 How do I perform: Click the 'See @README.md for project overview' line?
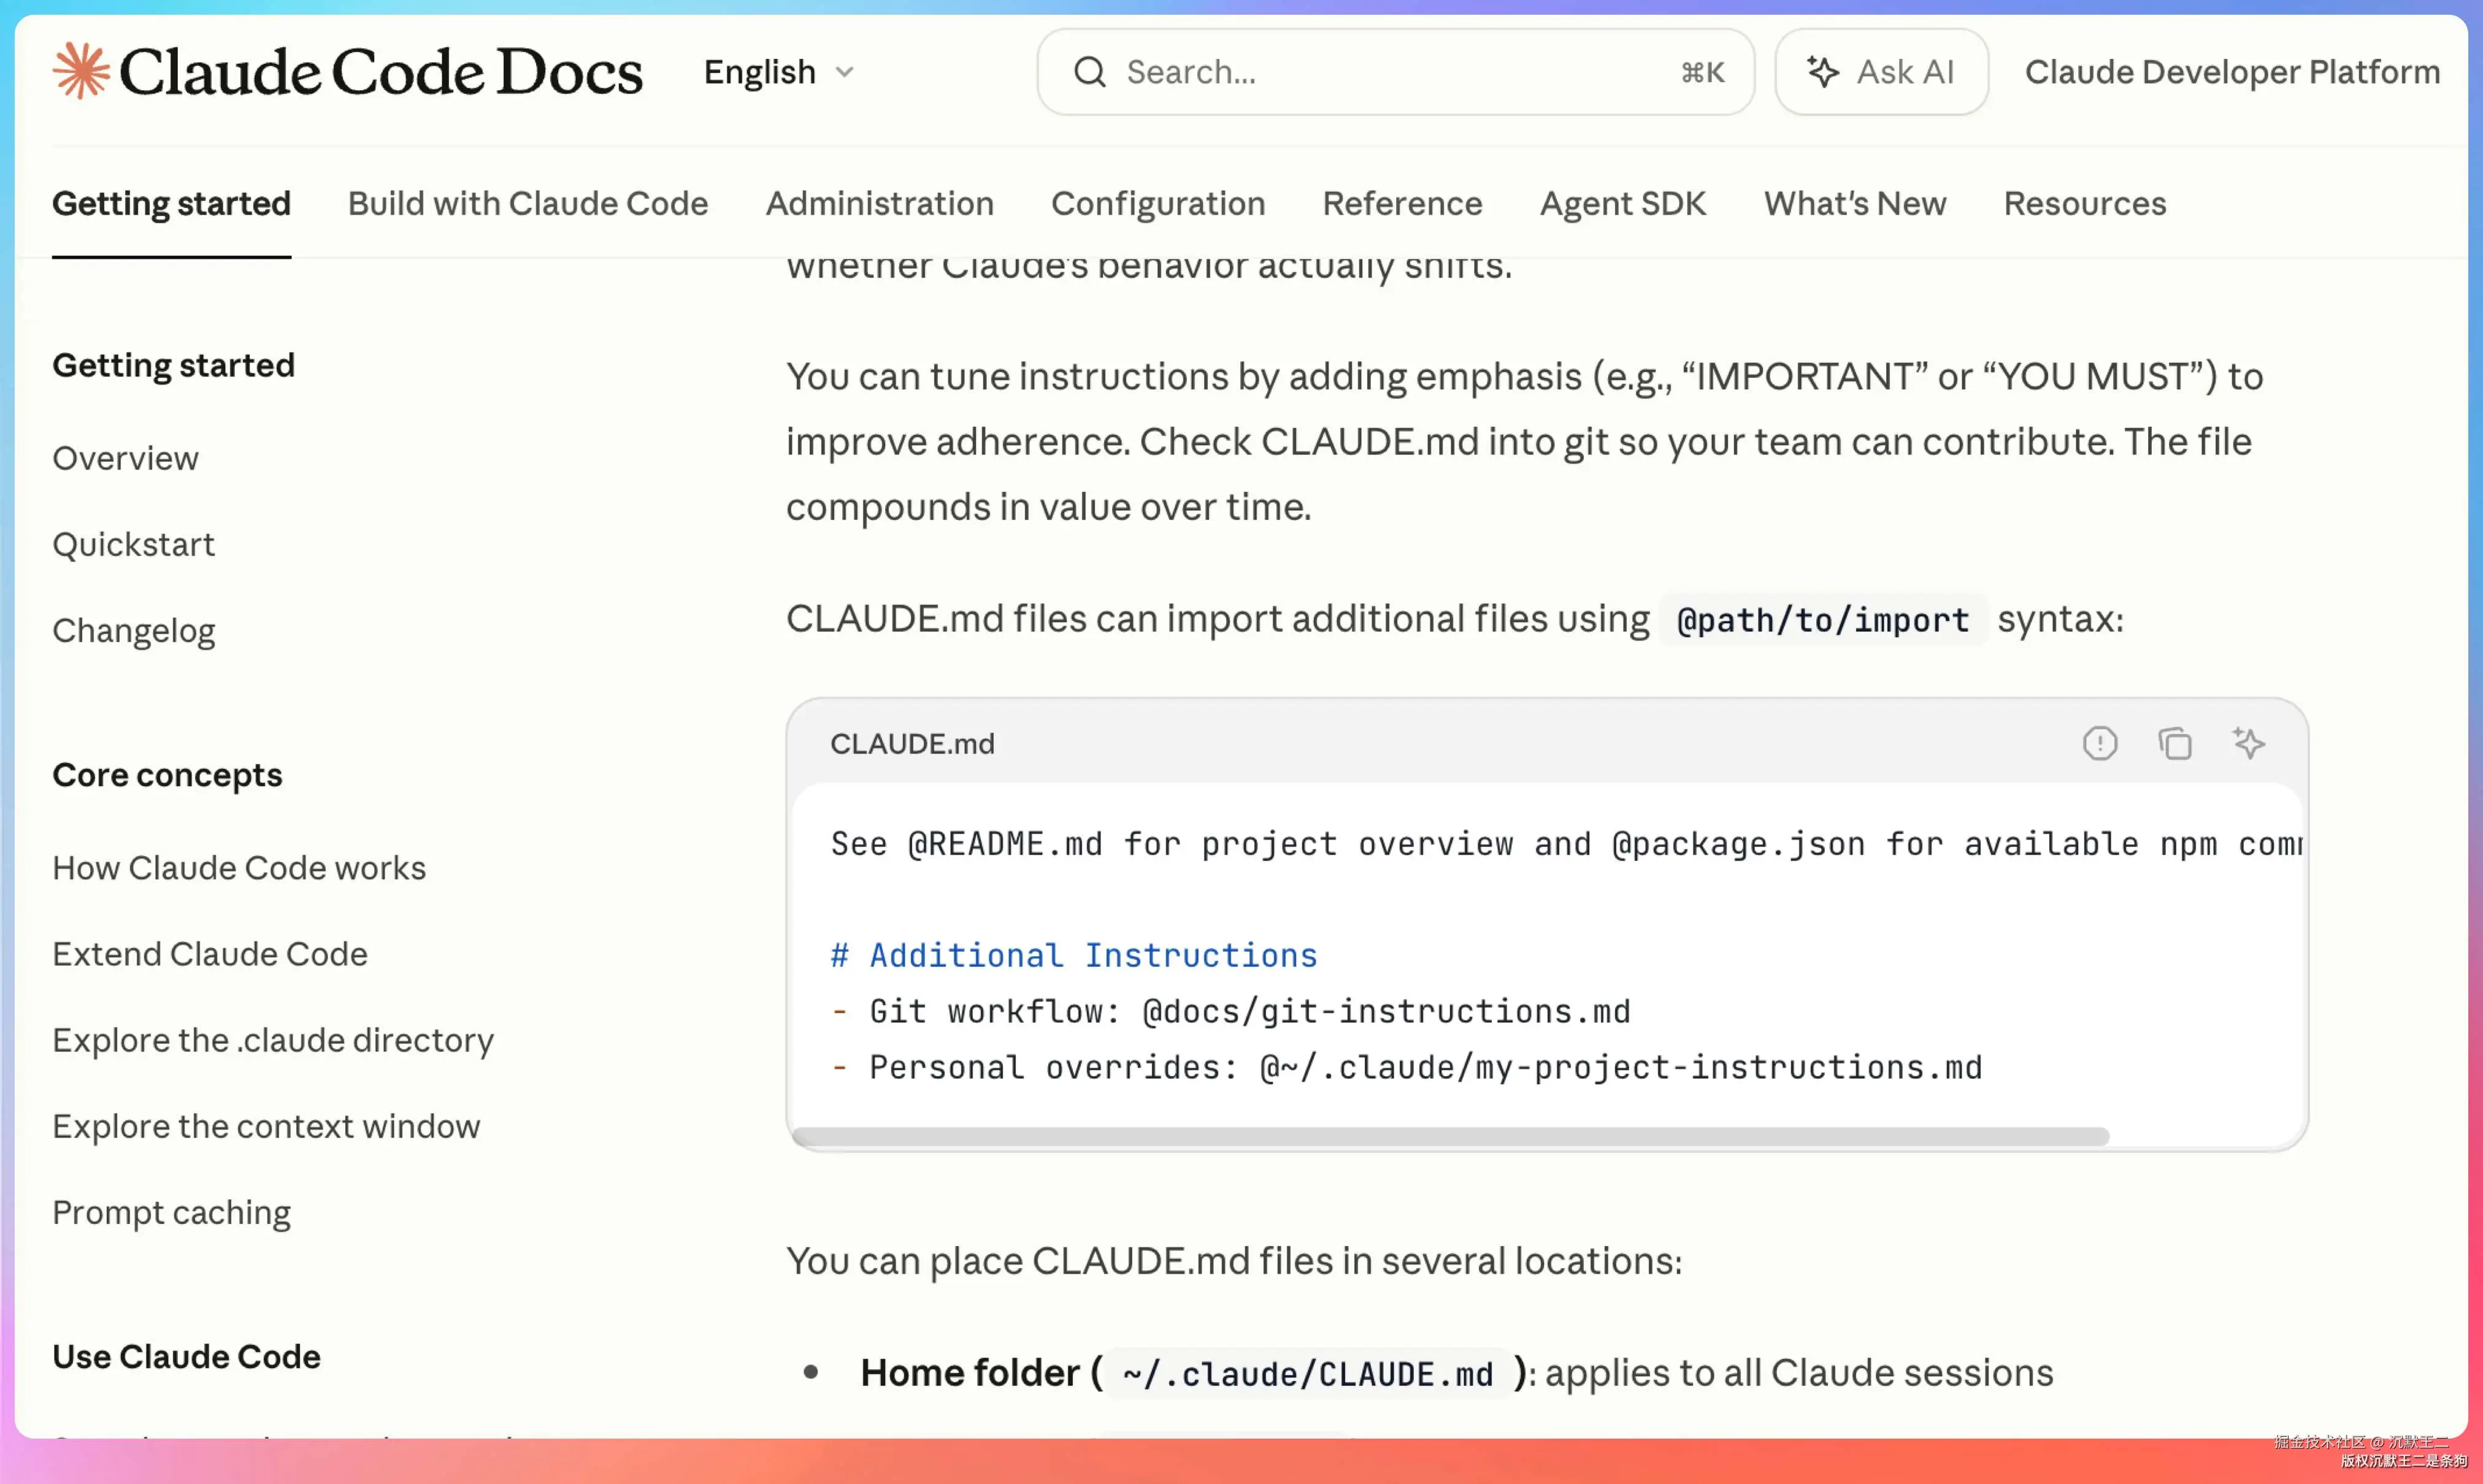[x=1566, y=844]
